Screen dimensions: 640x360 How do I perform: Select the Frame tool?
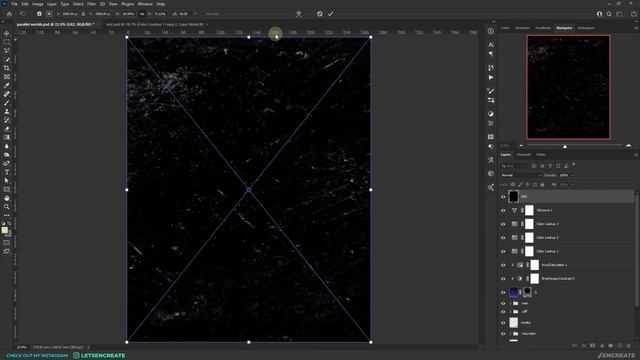(x=7, y=77)
